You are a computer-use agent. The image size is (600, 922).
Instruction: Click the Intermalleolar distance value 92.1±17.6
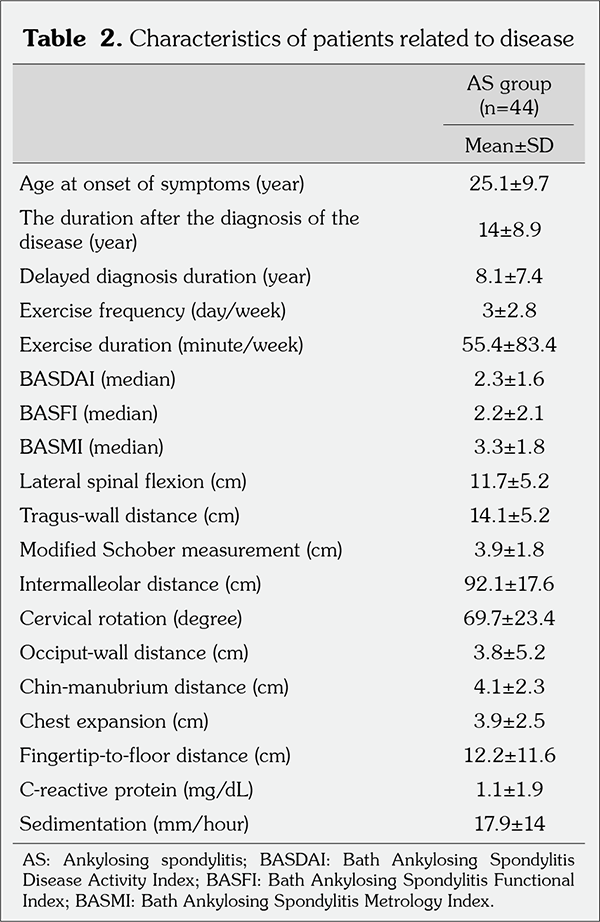coord(508,583)
